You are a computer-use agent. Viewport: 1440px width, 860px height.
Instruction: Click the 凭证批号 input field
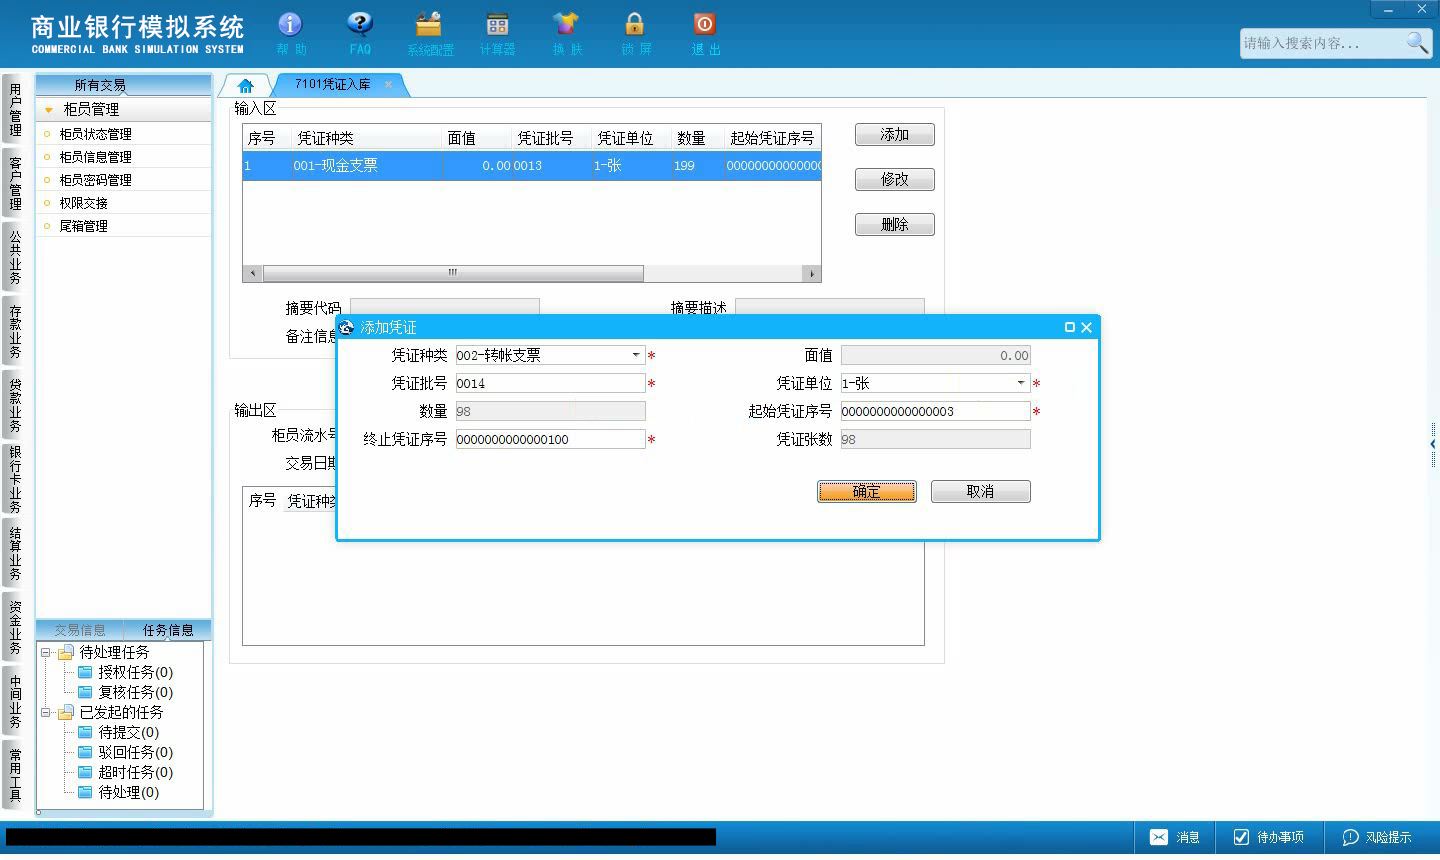[x=551, y=383]
